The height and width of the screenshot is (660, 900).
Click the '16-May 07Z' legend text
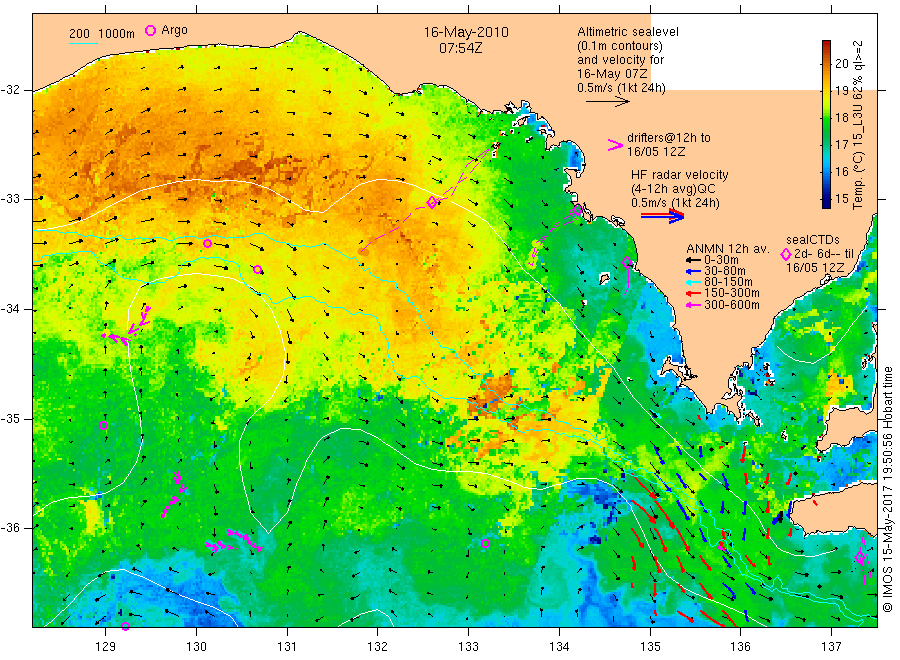pos(612,73)
